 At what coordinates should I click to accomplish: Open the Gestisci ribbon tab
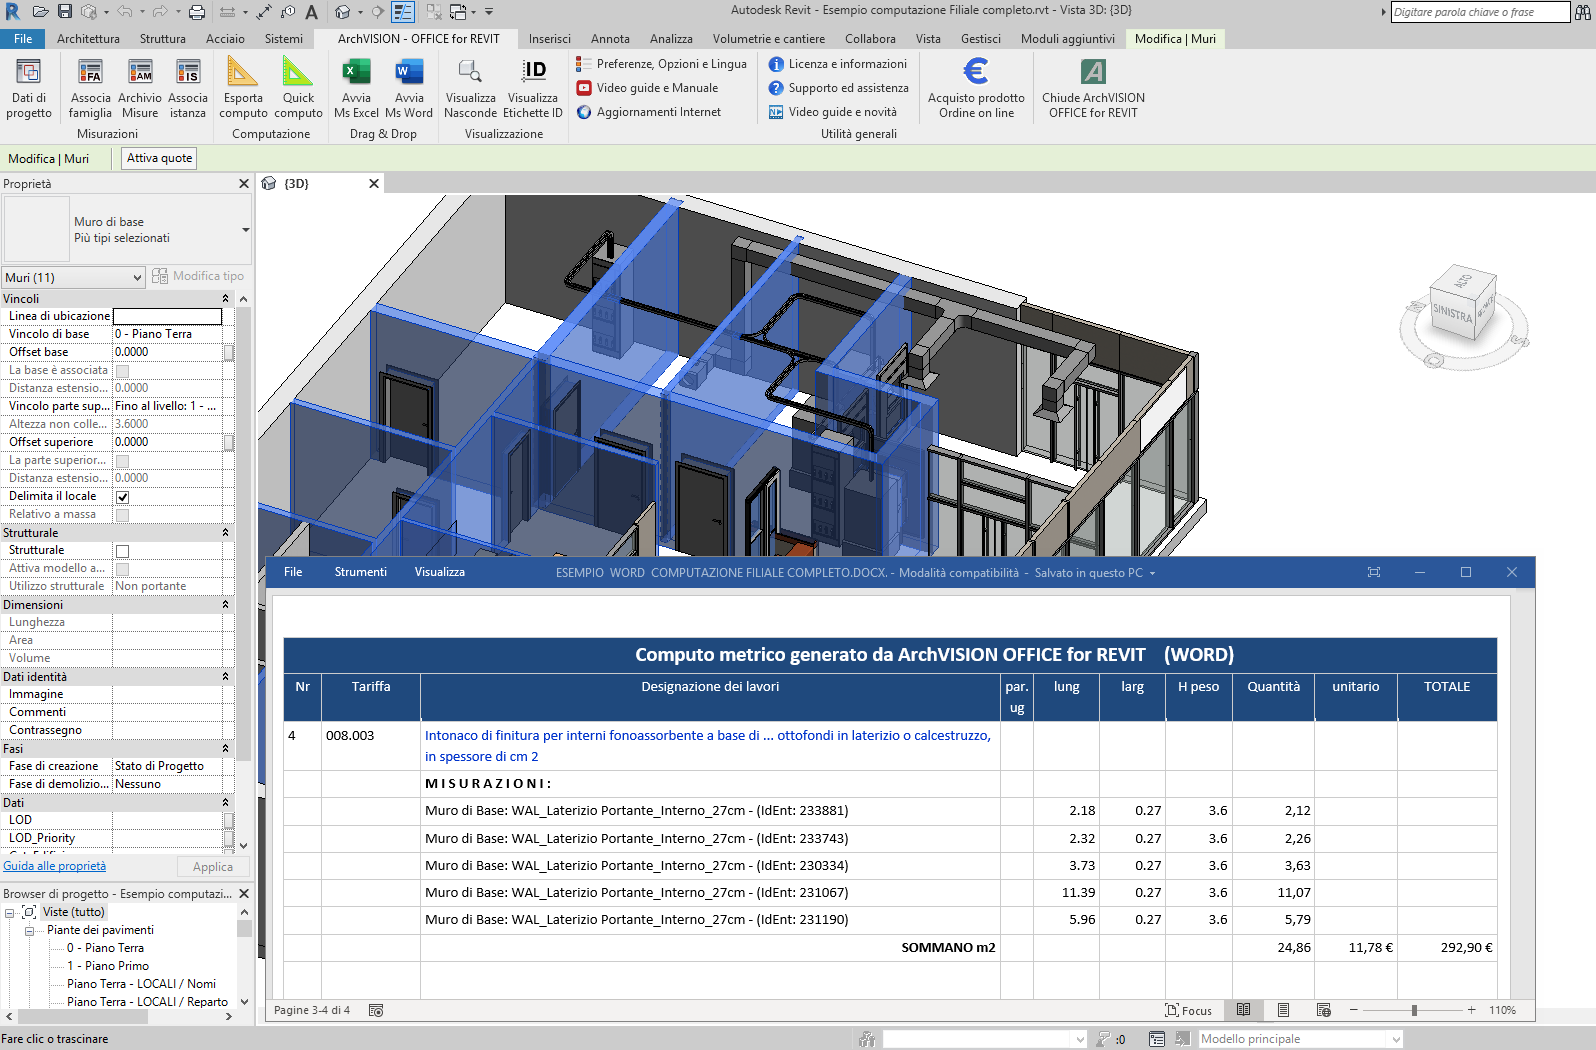click(x=981, y=39)
